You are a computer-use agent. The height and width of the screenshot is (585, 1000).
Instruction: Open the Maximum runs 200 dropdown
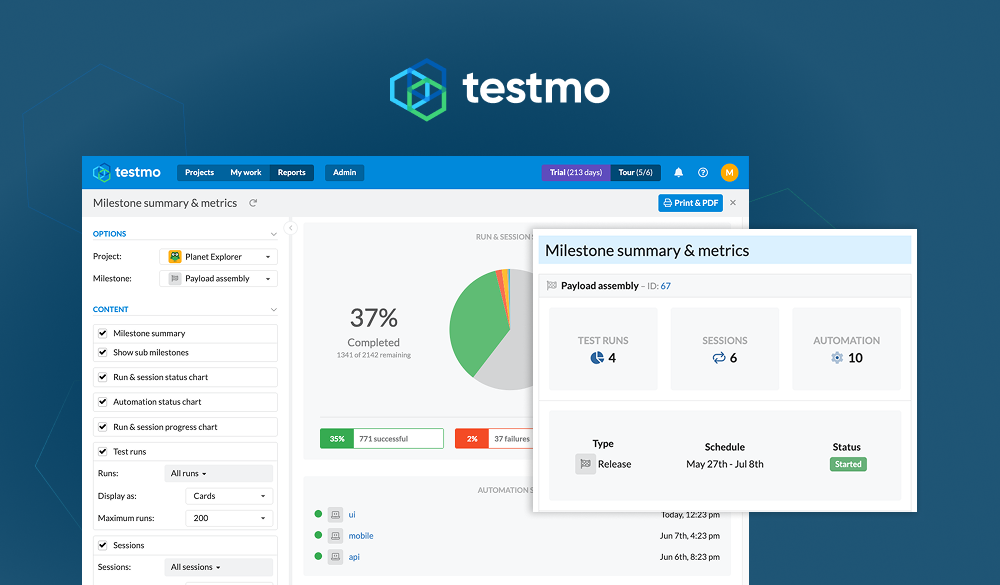pyautogui.click(x=229, y=518)
